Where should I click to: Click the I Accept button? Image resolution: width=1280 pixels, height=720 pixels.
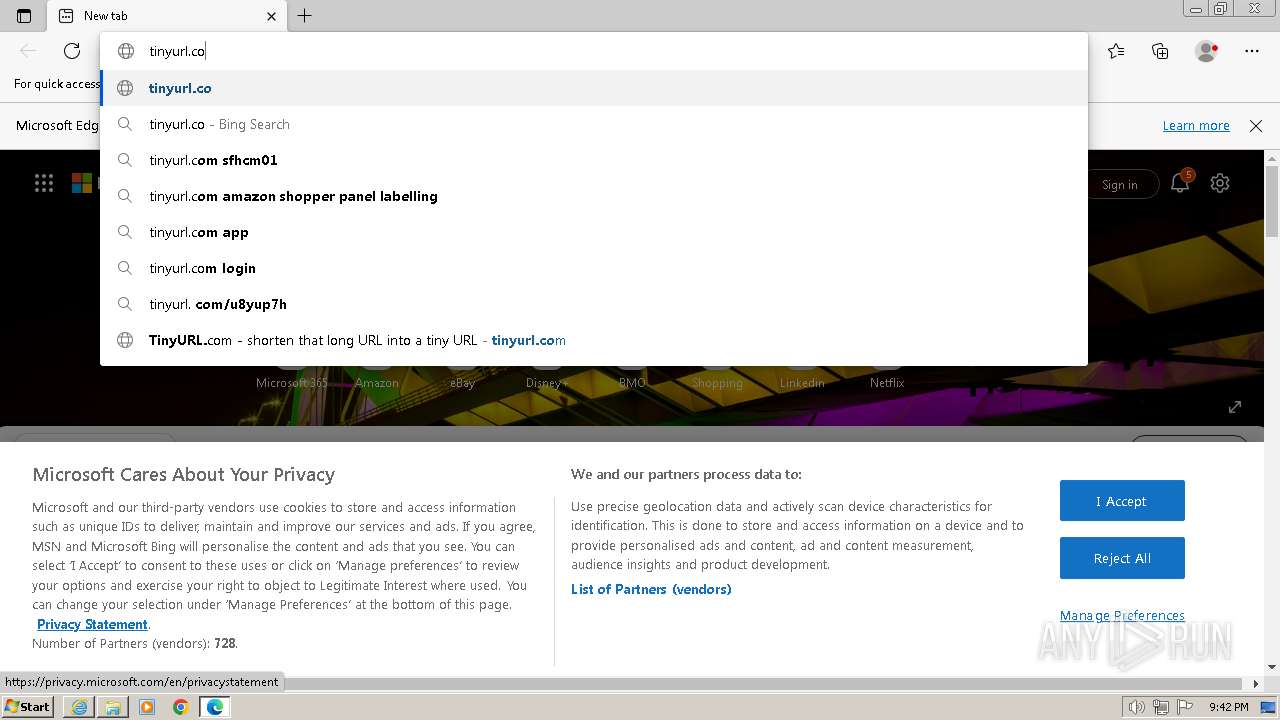pyautogui.click(x=1122, y=501)
